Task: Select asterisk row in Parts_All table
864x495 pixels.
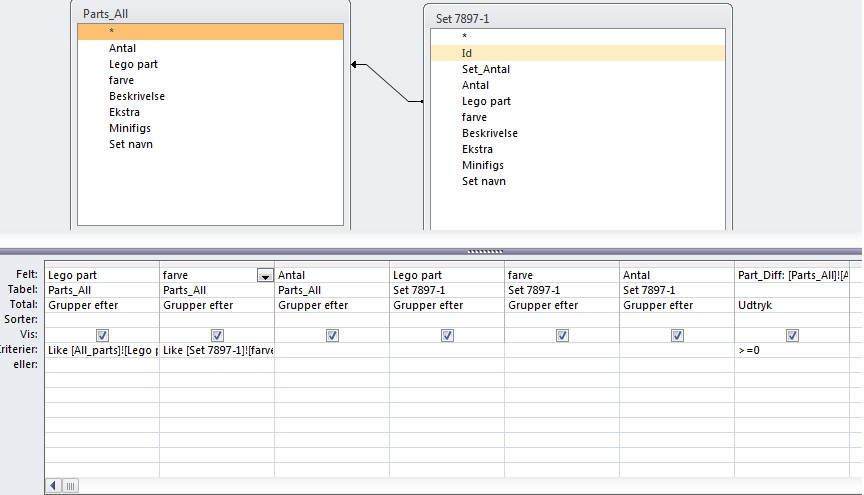Action: pos(210,32)
